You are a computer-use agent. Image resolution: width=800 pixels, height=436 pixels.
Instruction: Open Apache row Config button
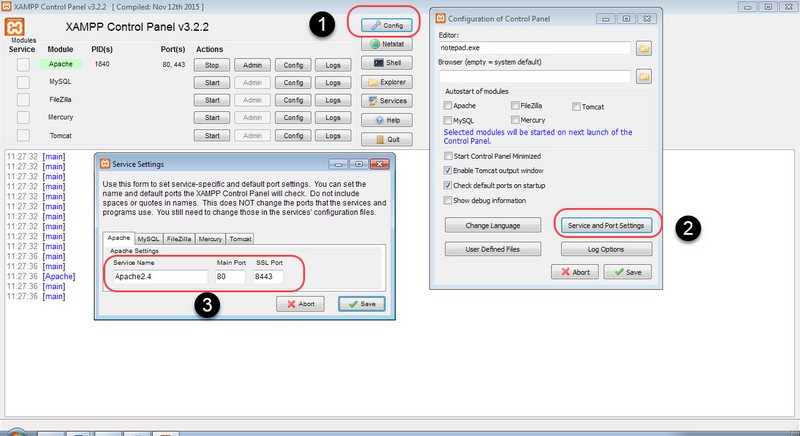[293, 65]
